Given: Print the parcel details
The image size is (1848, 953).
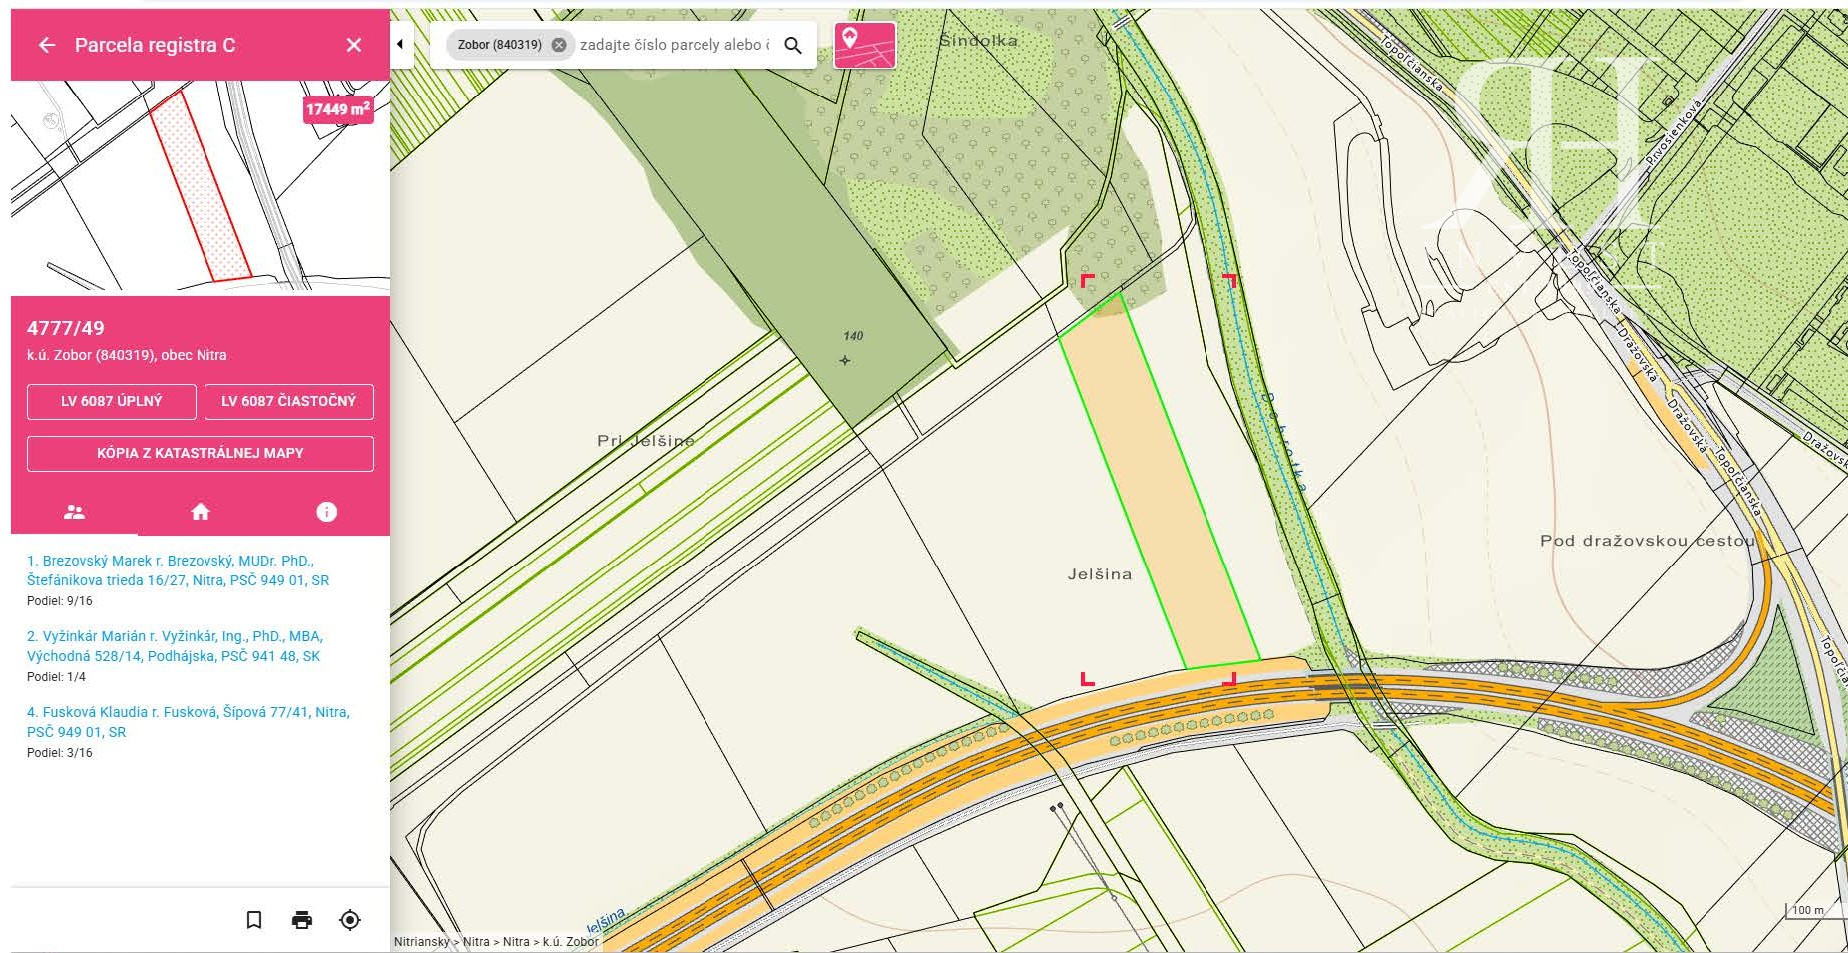Looking at the screenshot, I should click(x=302, y=920).
